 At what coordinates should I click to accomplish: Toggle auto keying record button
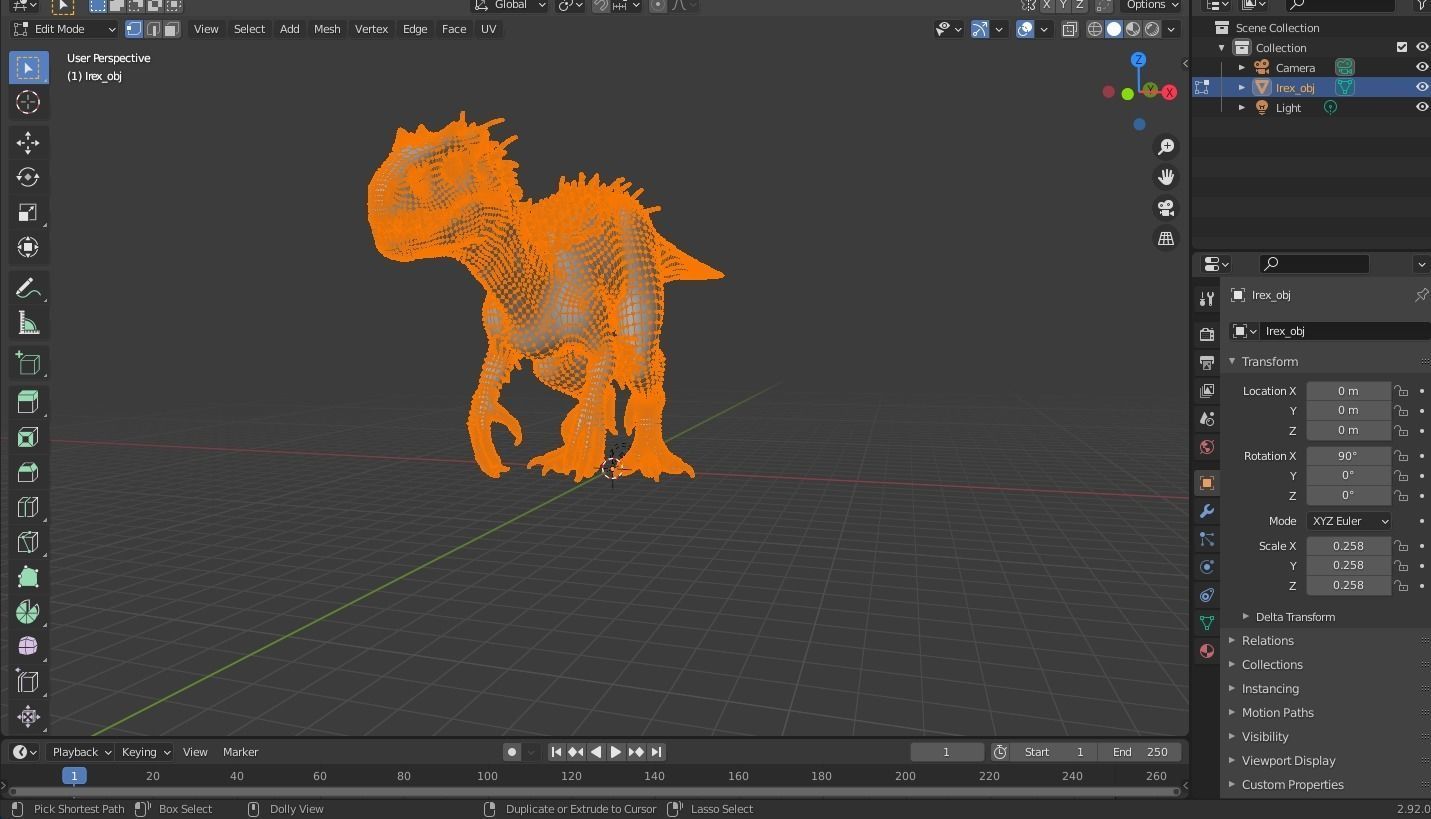(512, 752)
